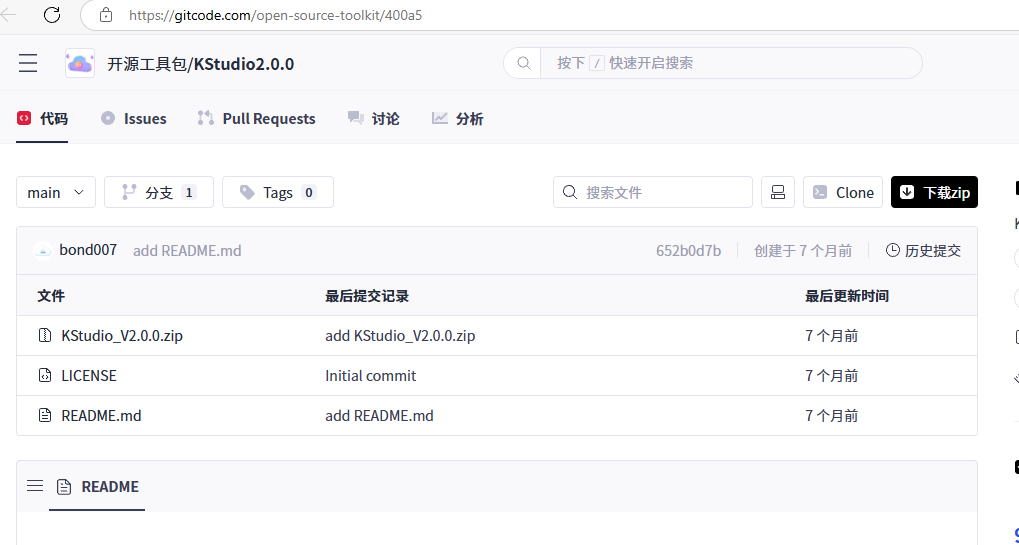Toggle the README outline list icon

click(x=35, y=486)
